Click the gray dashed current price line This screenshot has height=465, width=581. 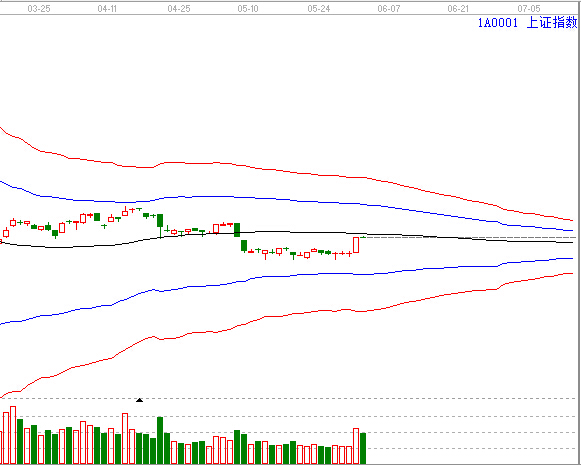click(x=471, y=237)
